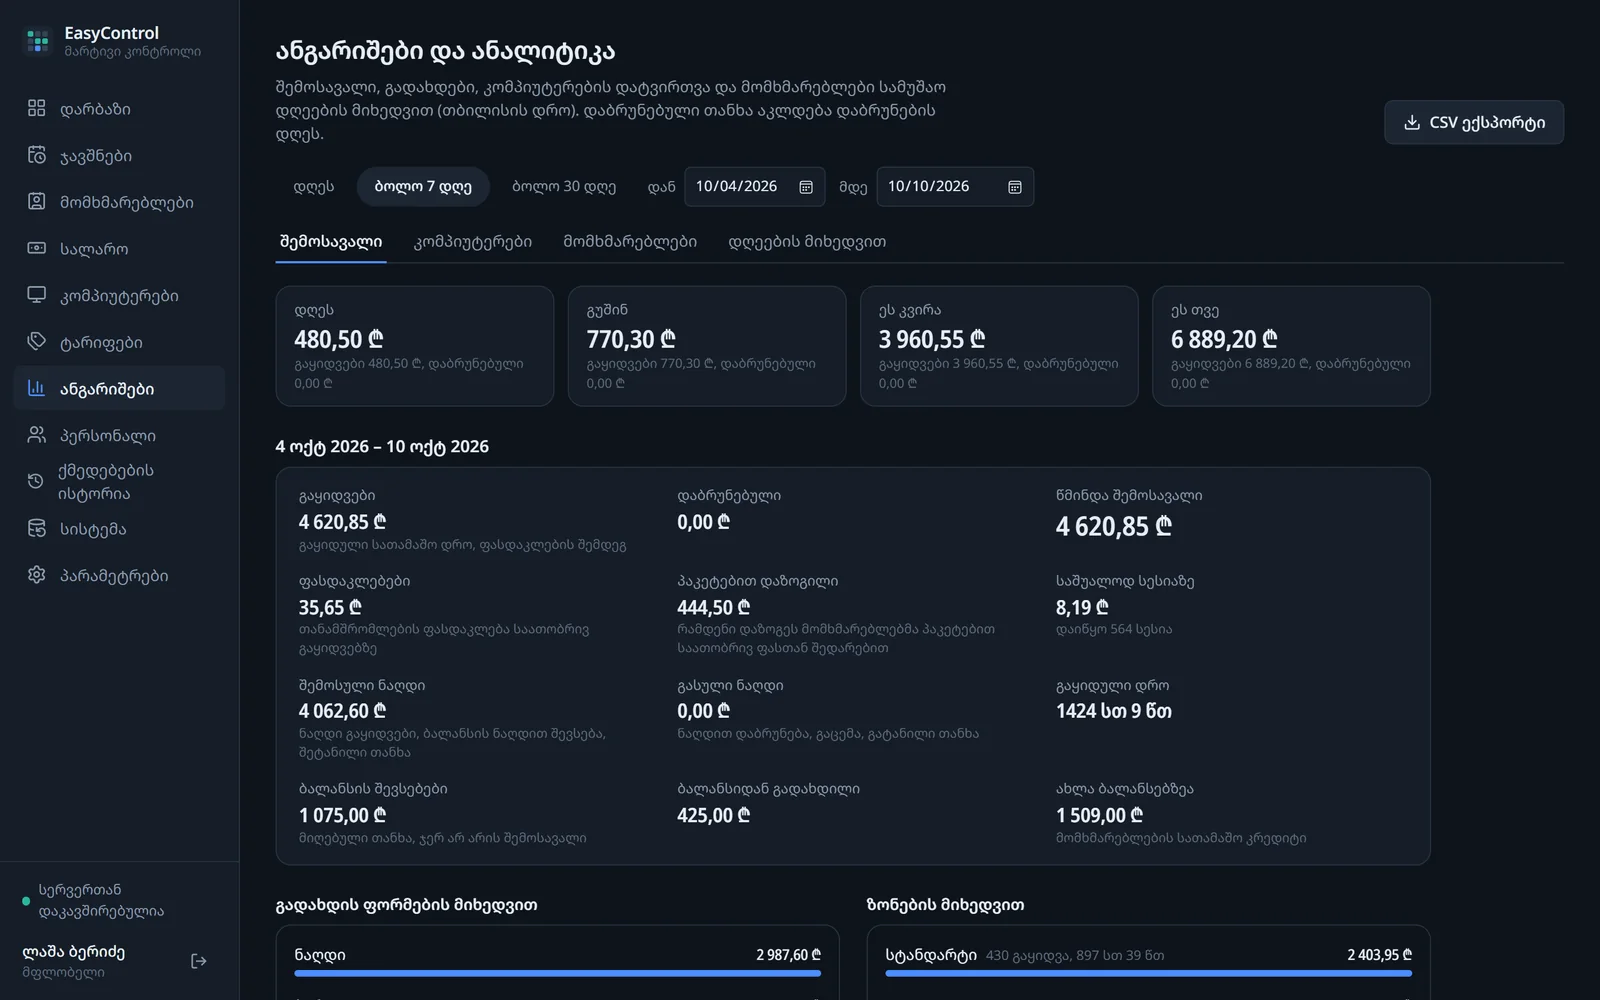
Task: Click the გუშინ 770,30 ₾ summary card
Action: pyautogui.click(x=707, y=346)
